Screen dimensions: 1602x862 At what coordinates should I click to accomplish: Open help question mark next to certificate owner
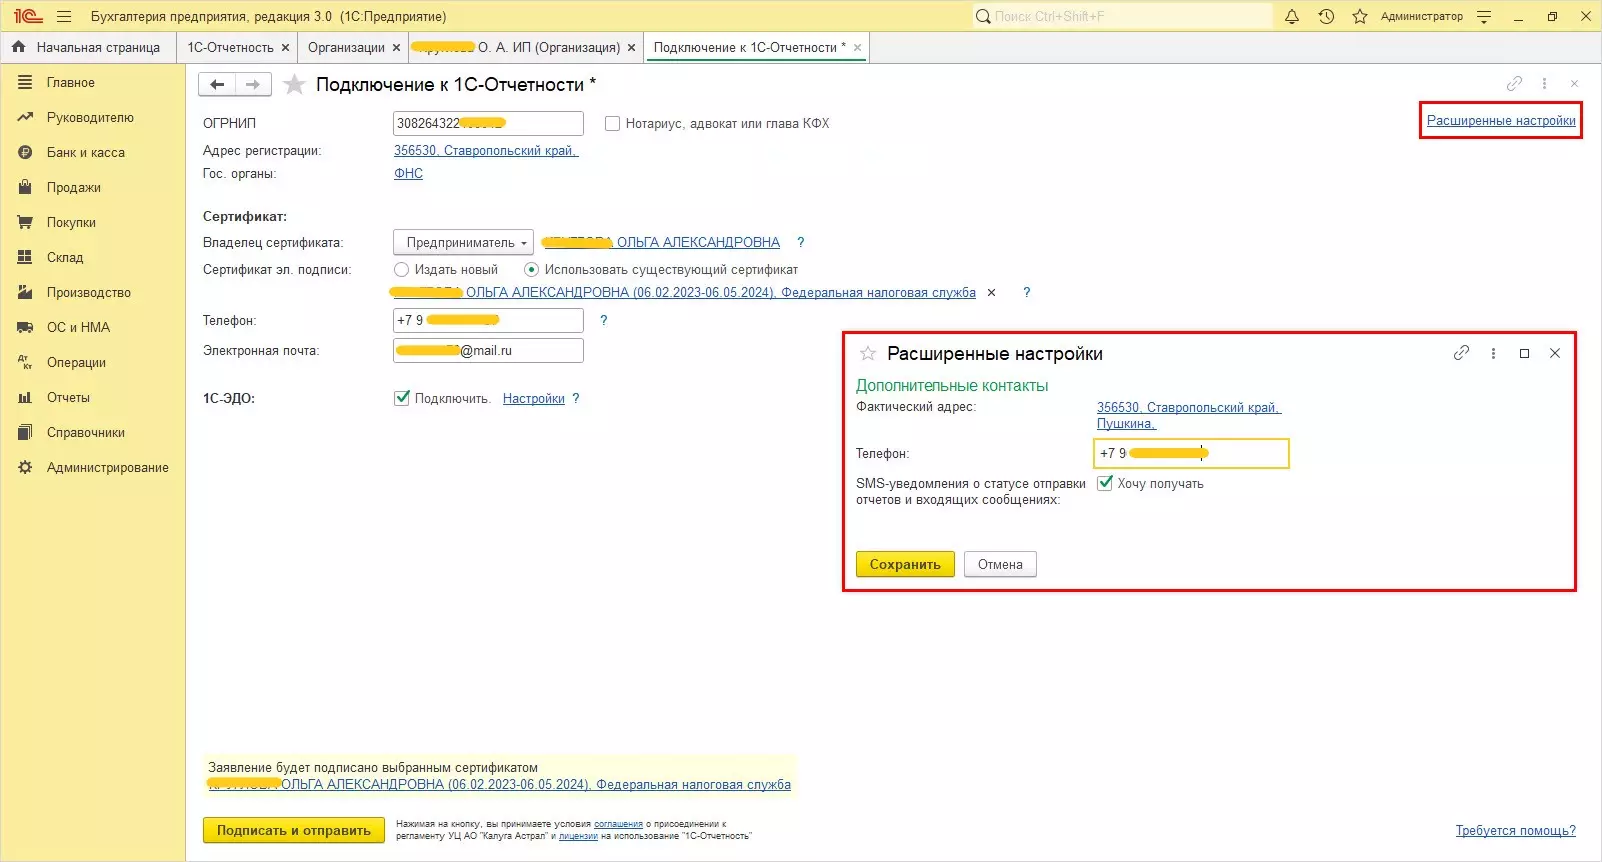click(x=800, y=242)
